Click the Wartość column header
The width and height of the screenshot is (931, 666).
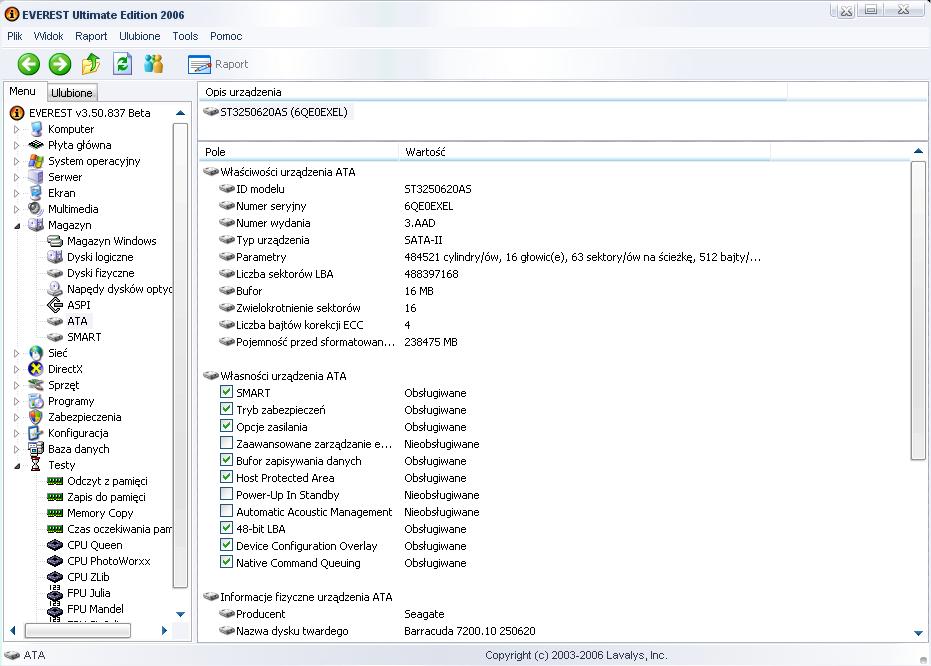(x=584, y=152)
